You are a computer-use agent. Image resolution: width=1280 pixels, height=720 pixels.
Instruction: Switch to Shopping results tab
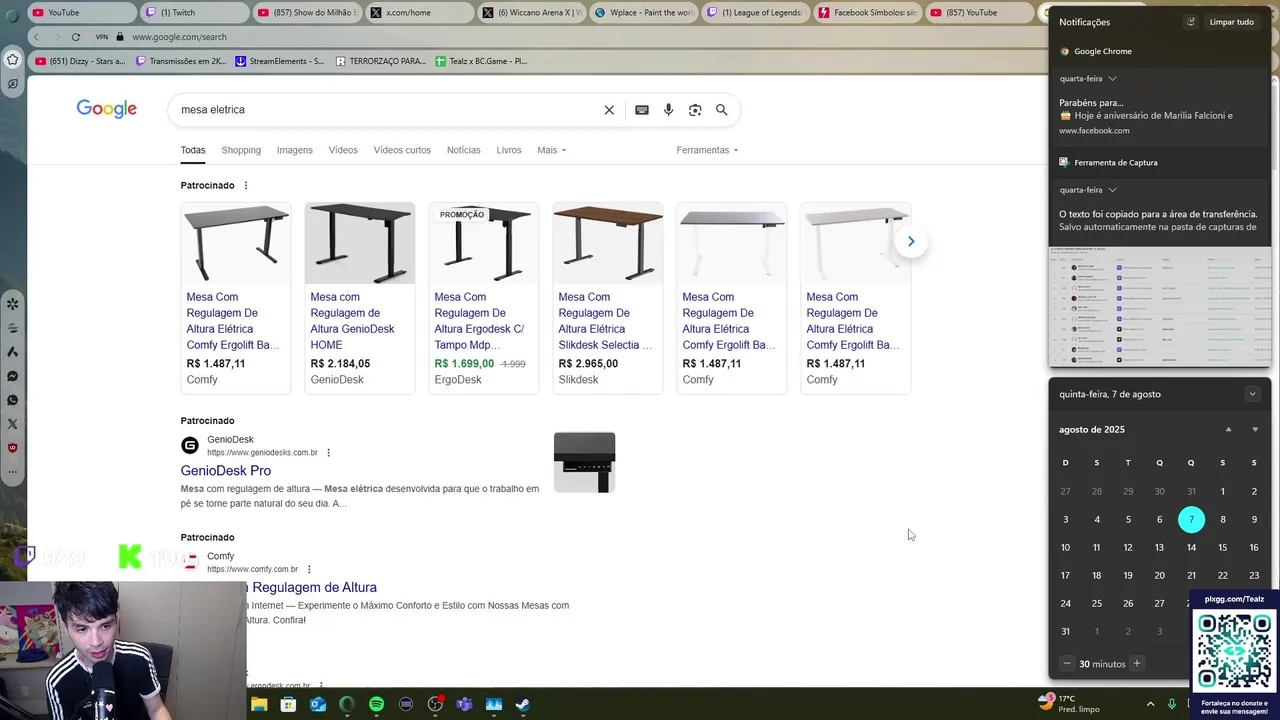pos(241,150)
